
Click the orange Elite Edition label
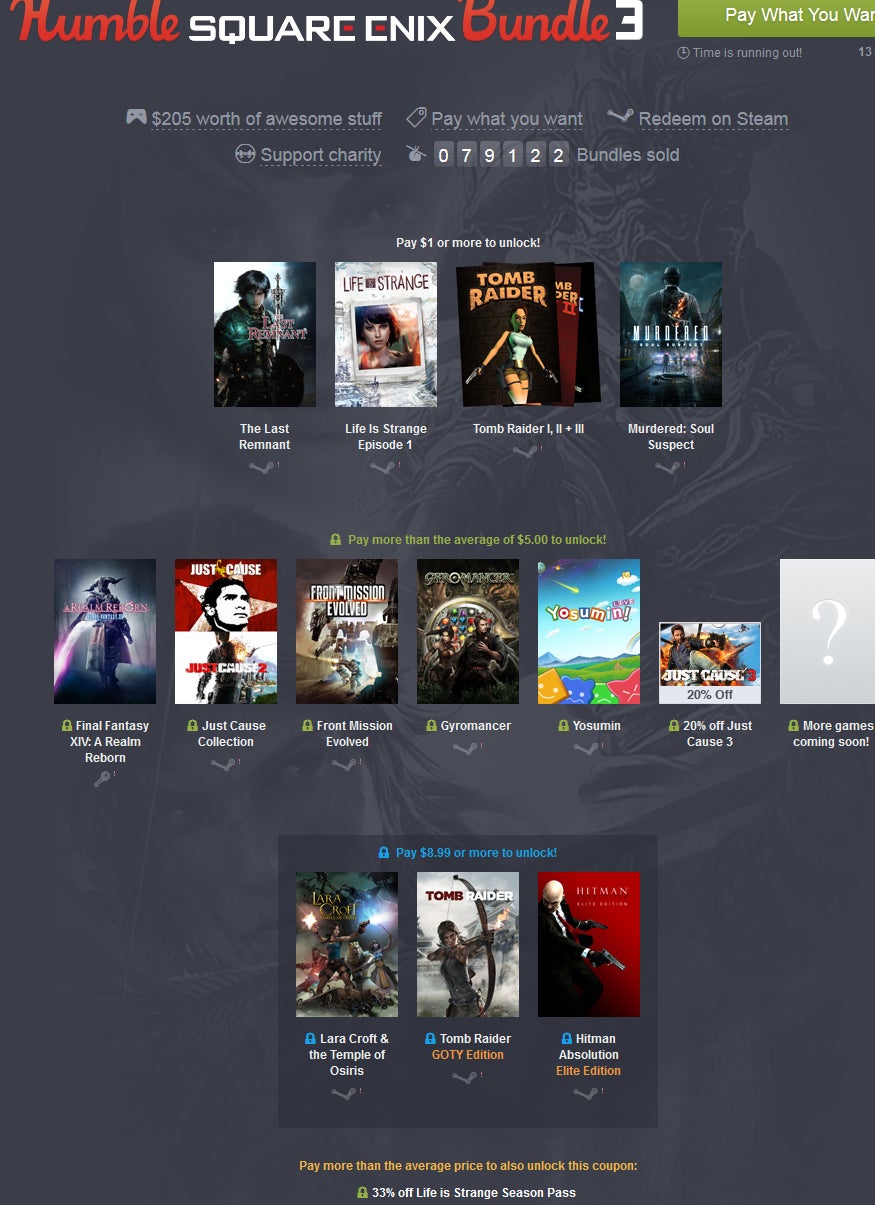(x=589, y=1071)
